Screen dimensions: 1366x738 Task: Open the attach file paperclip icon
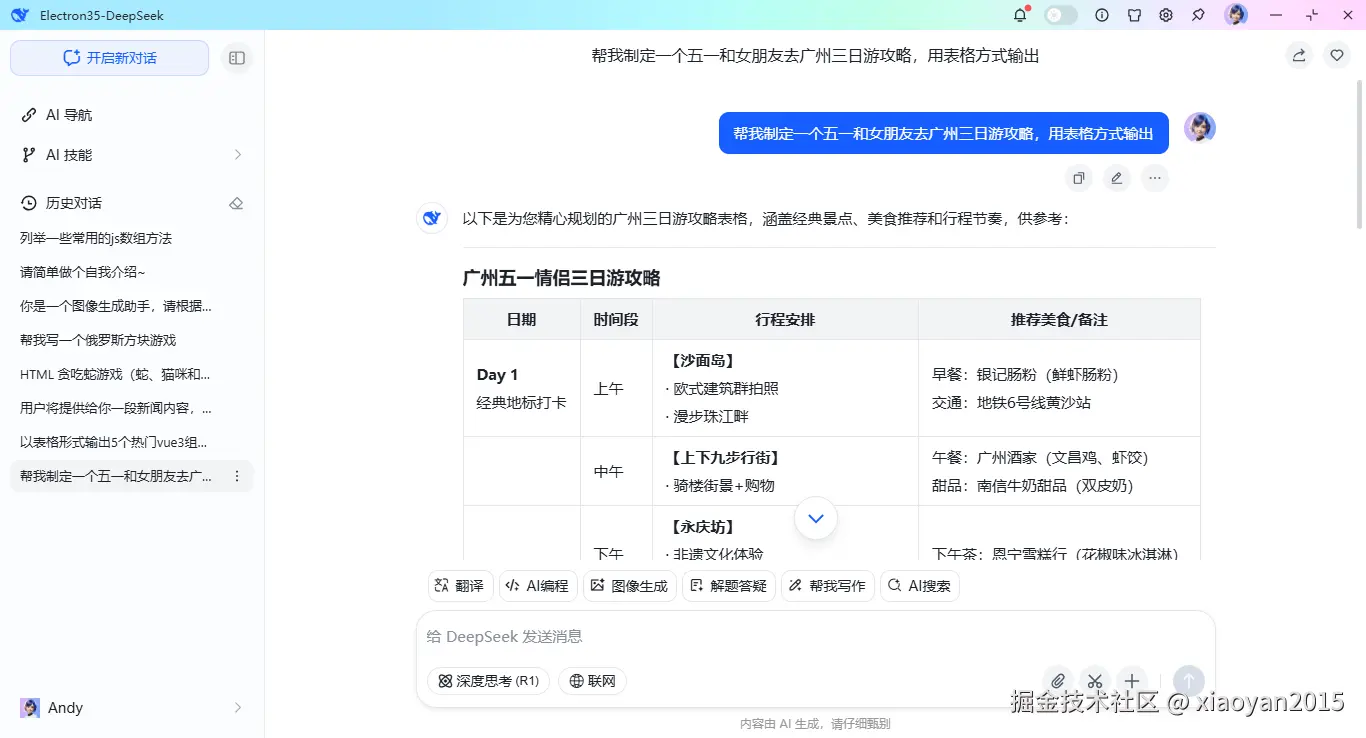[1058, 681]
